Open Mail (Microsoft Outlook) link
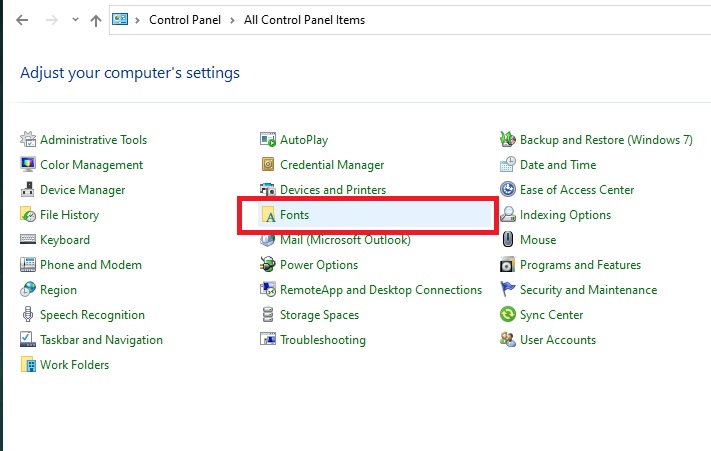Screen dimensions: 711x451 pos(346,239)
